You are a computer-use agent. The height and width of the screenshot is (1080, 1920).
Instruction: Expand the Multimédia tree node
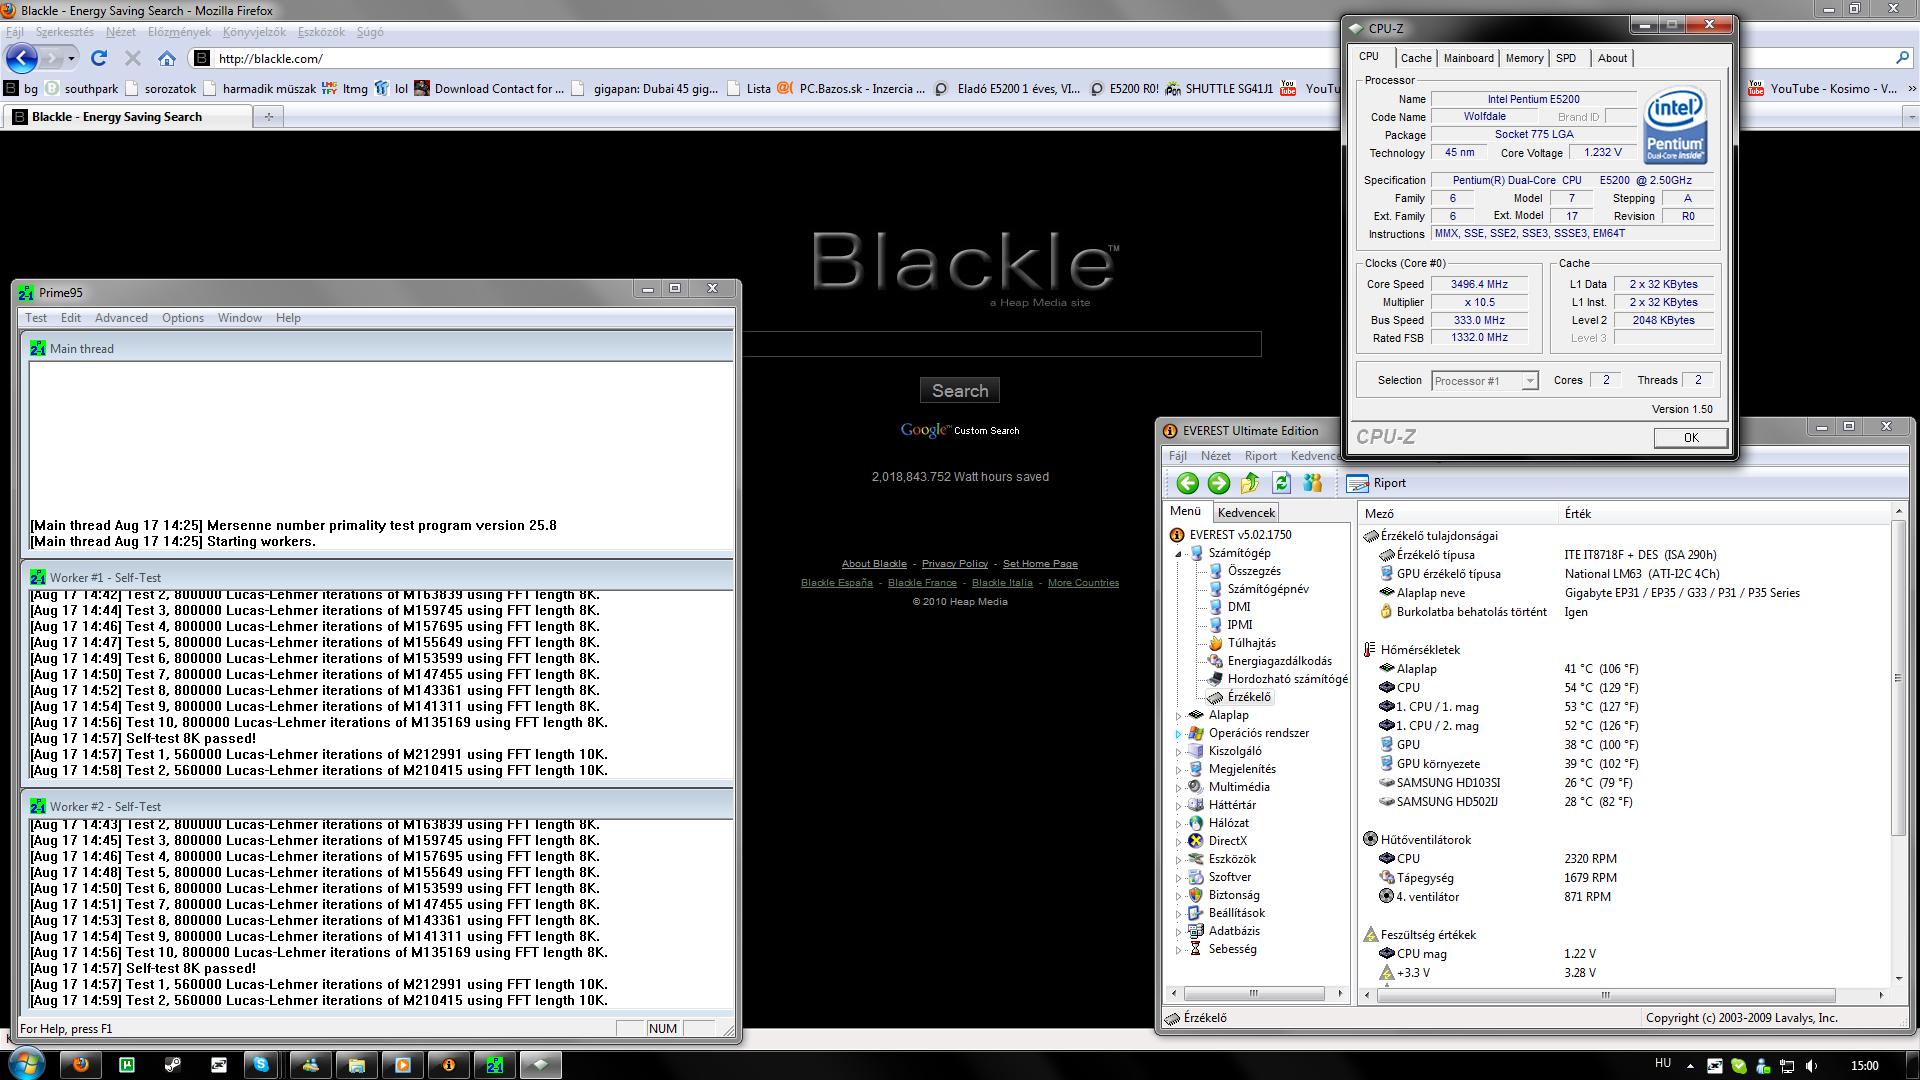point(1178,788)
